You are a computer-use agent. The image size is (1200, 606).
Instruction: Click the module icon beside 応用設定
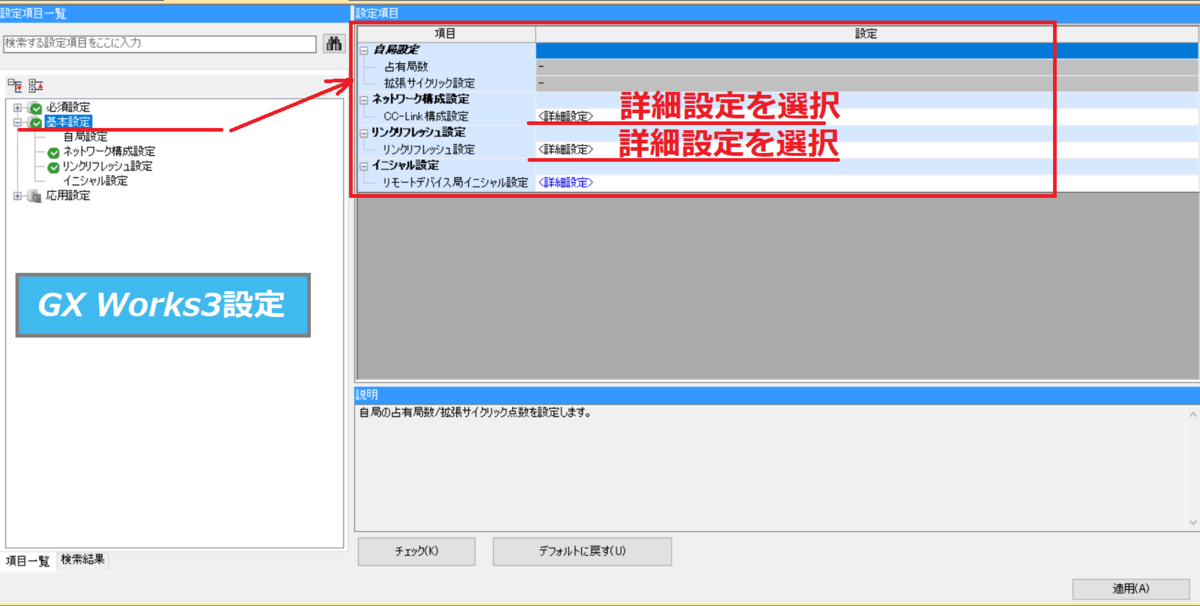pyautogui.click(x=35, y=196)
